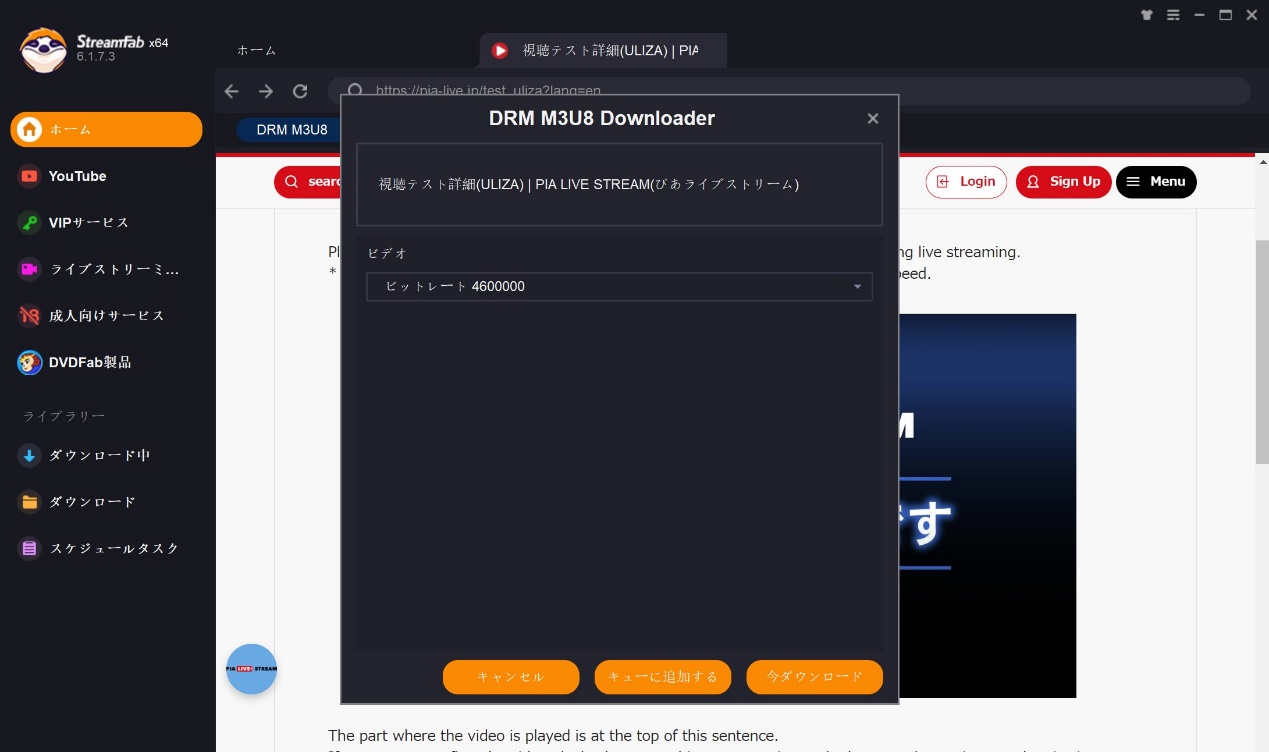Image resolution: width=1269 pixels, height=752 pixels.
Task: Switch to the ホーム tab
Action: pyautogui.click(x=257, y=50)
